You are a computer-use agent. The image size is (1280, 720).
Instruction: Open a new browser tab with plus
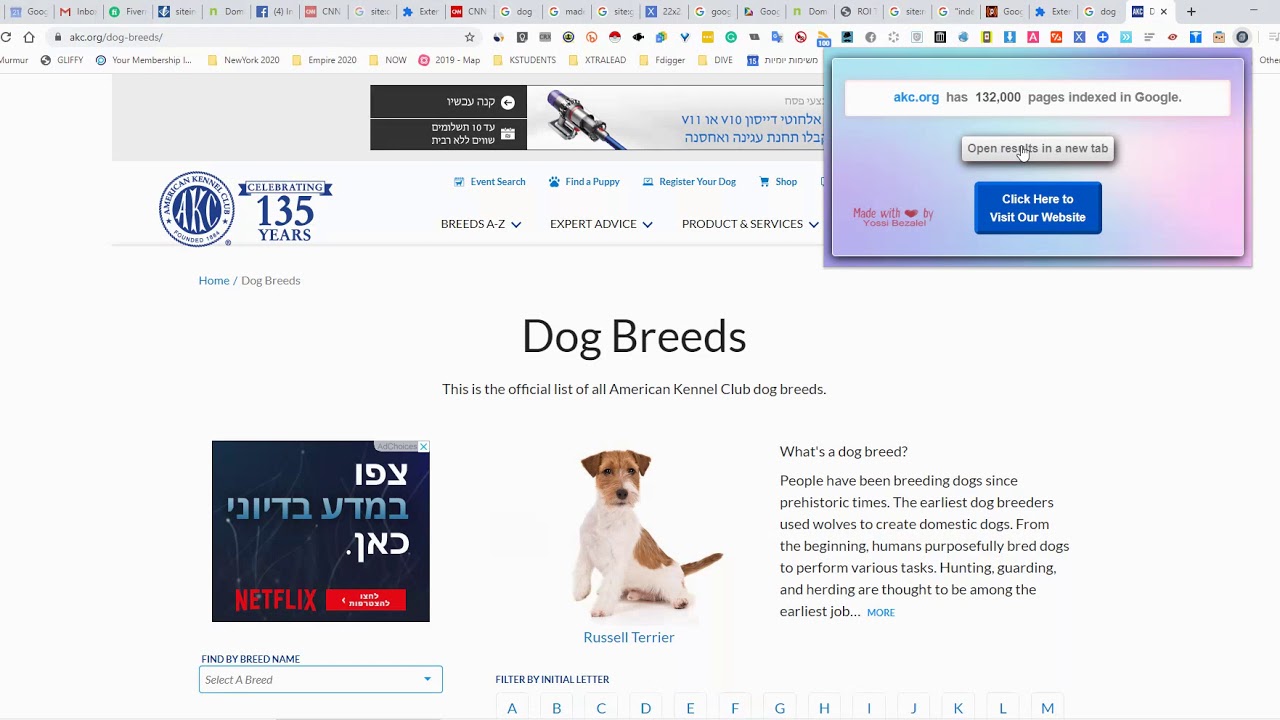[x=1191, y=12]
